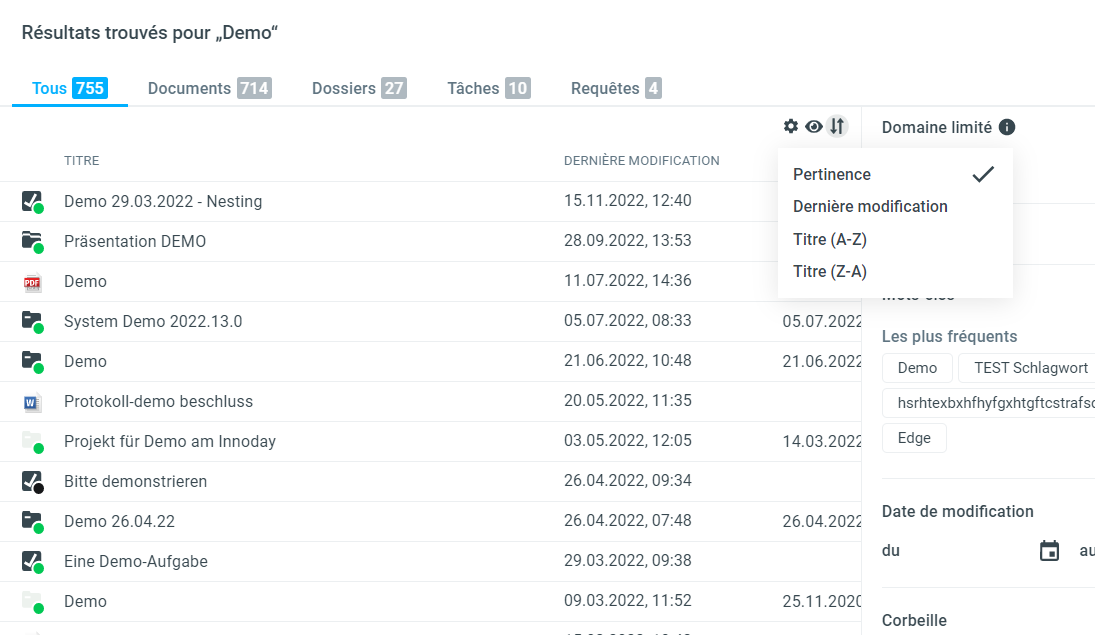1095x635 pixels.
Task: Filter by TEST Schlagwort keyword tag
Action: [1030, 368]
